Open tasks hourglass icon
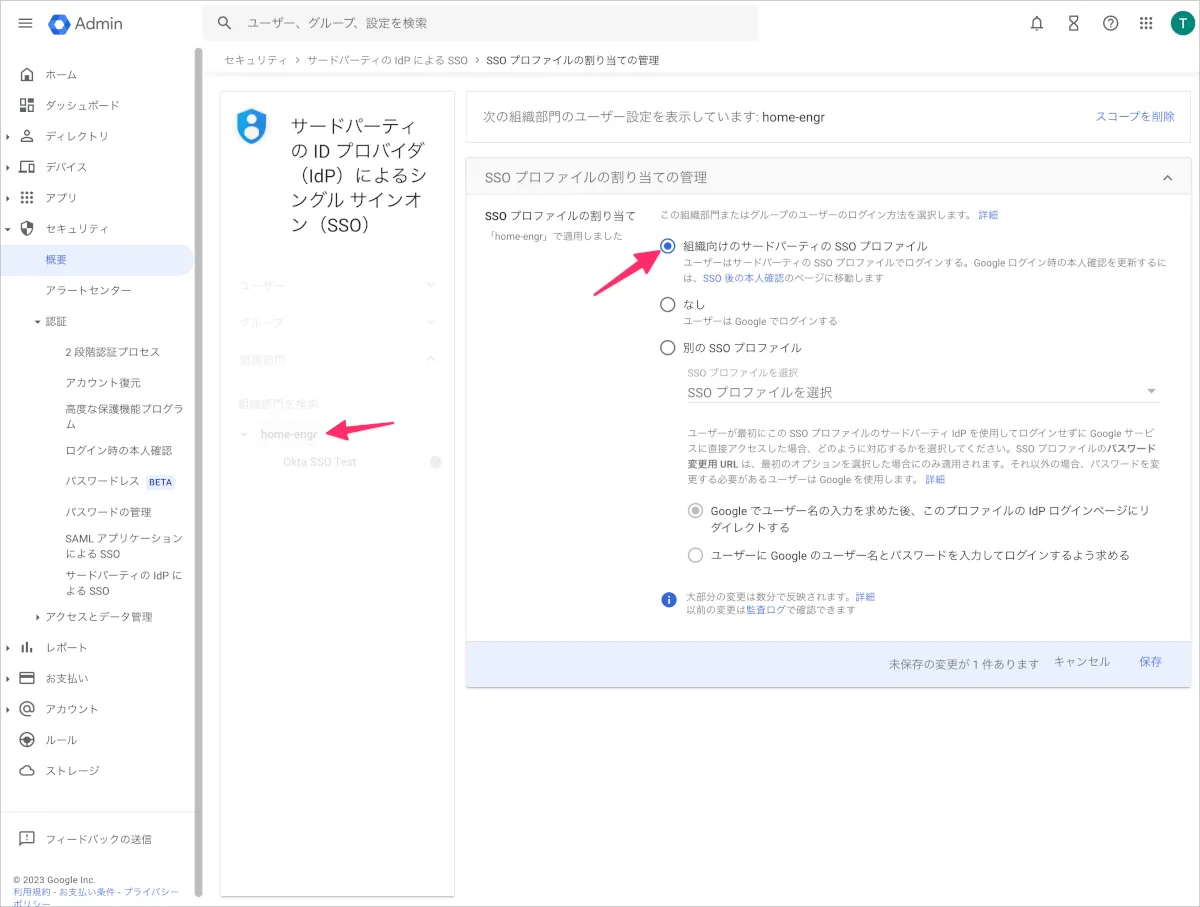The image size is (1200, 907). pyautogui.click(x=1074, y=23)
